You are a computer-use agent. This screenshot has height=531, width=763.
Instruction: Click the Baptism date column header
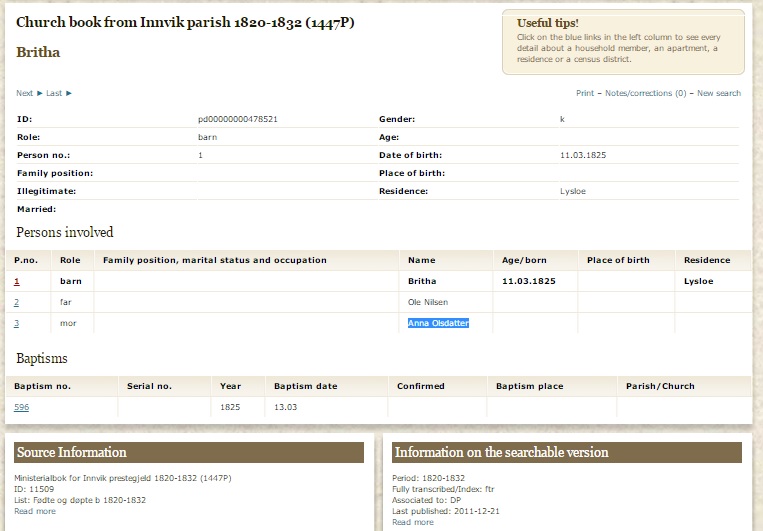(305, 386)
